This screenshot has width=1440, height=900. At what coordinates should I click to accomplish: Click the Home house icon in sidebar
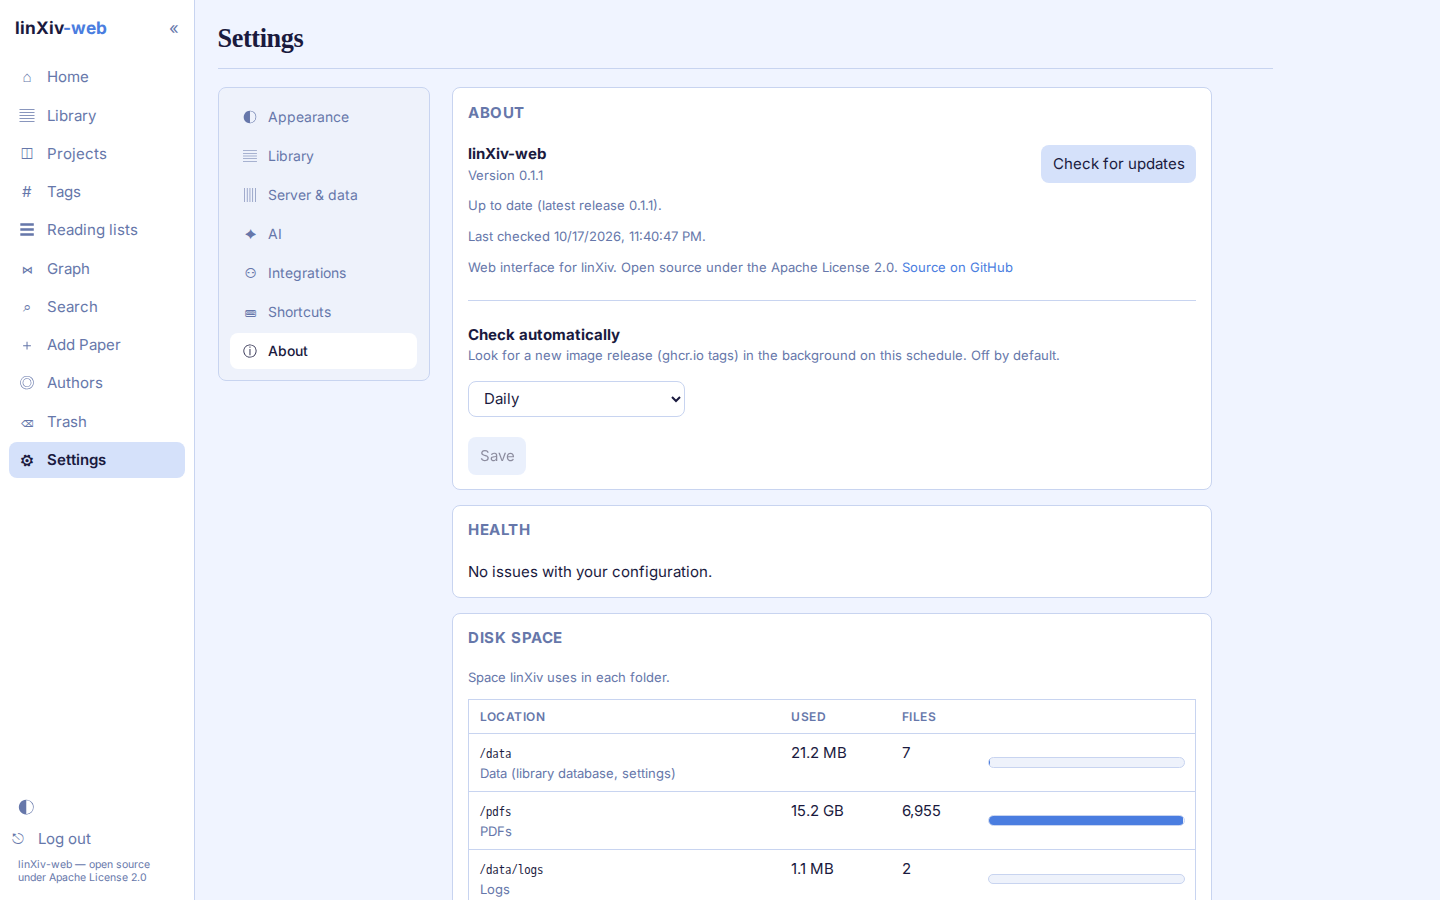pos(27,77)
